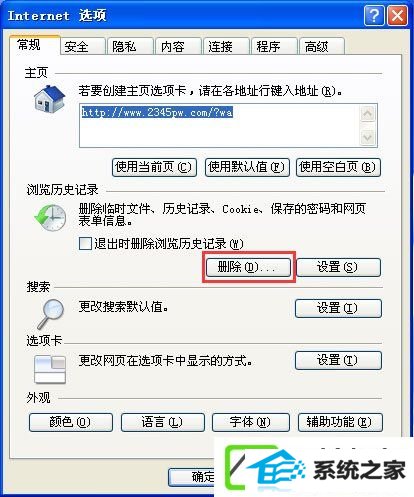Click the 删除(D)... button

point(248,267)
